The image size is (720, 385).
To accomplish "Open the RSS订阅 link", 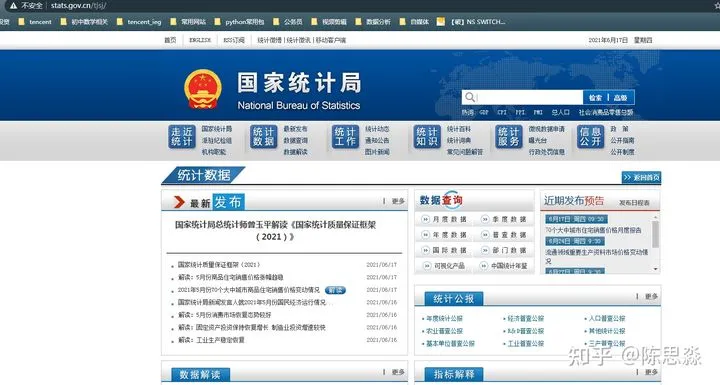I will click(234, 40).
